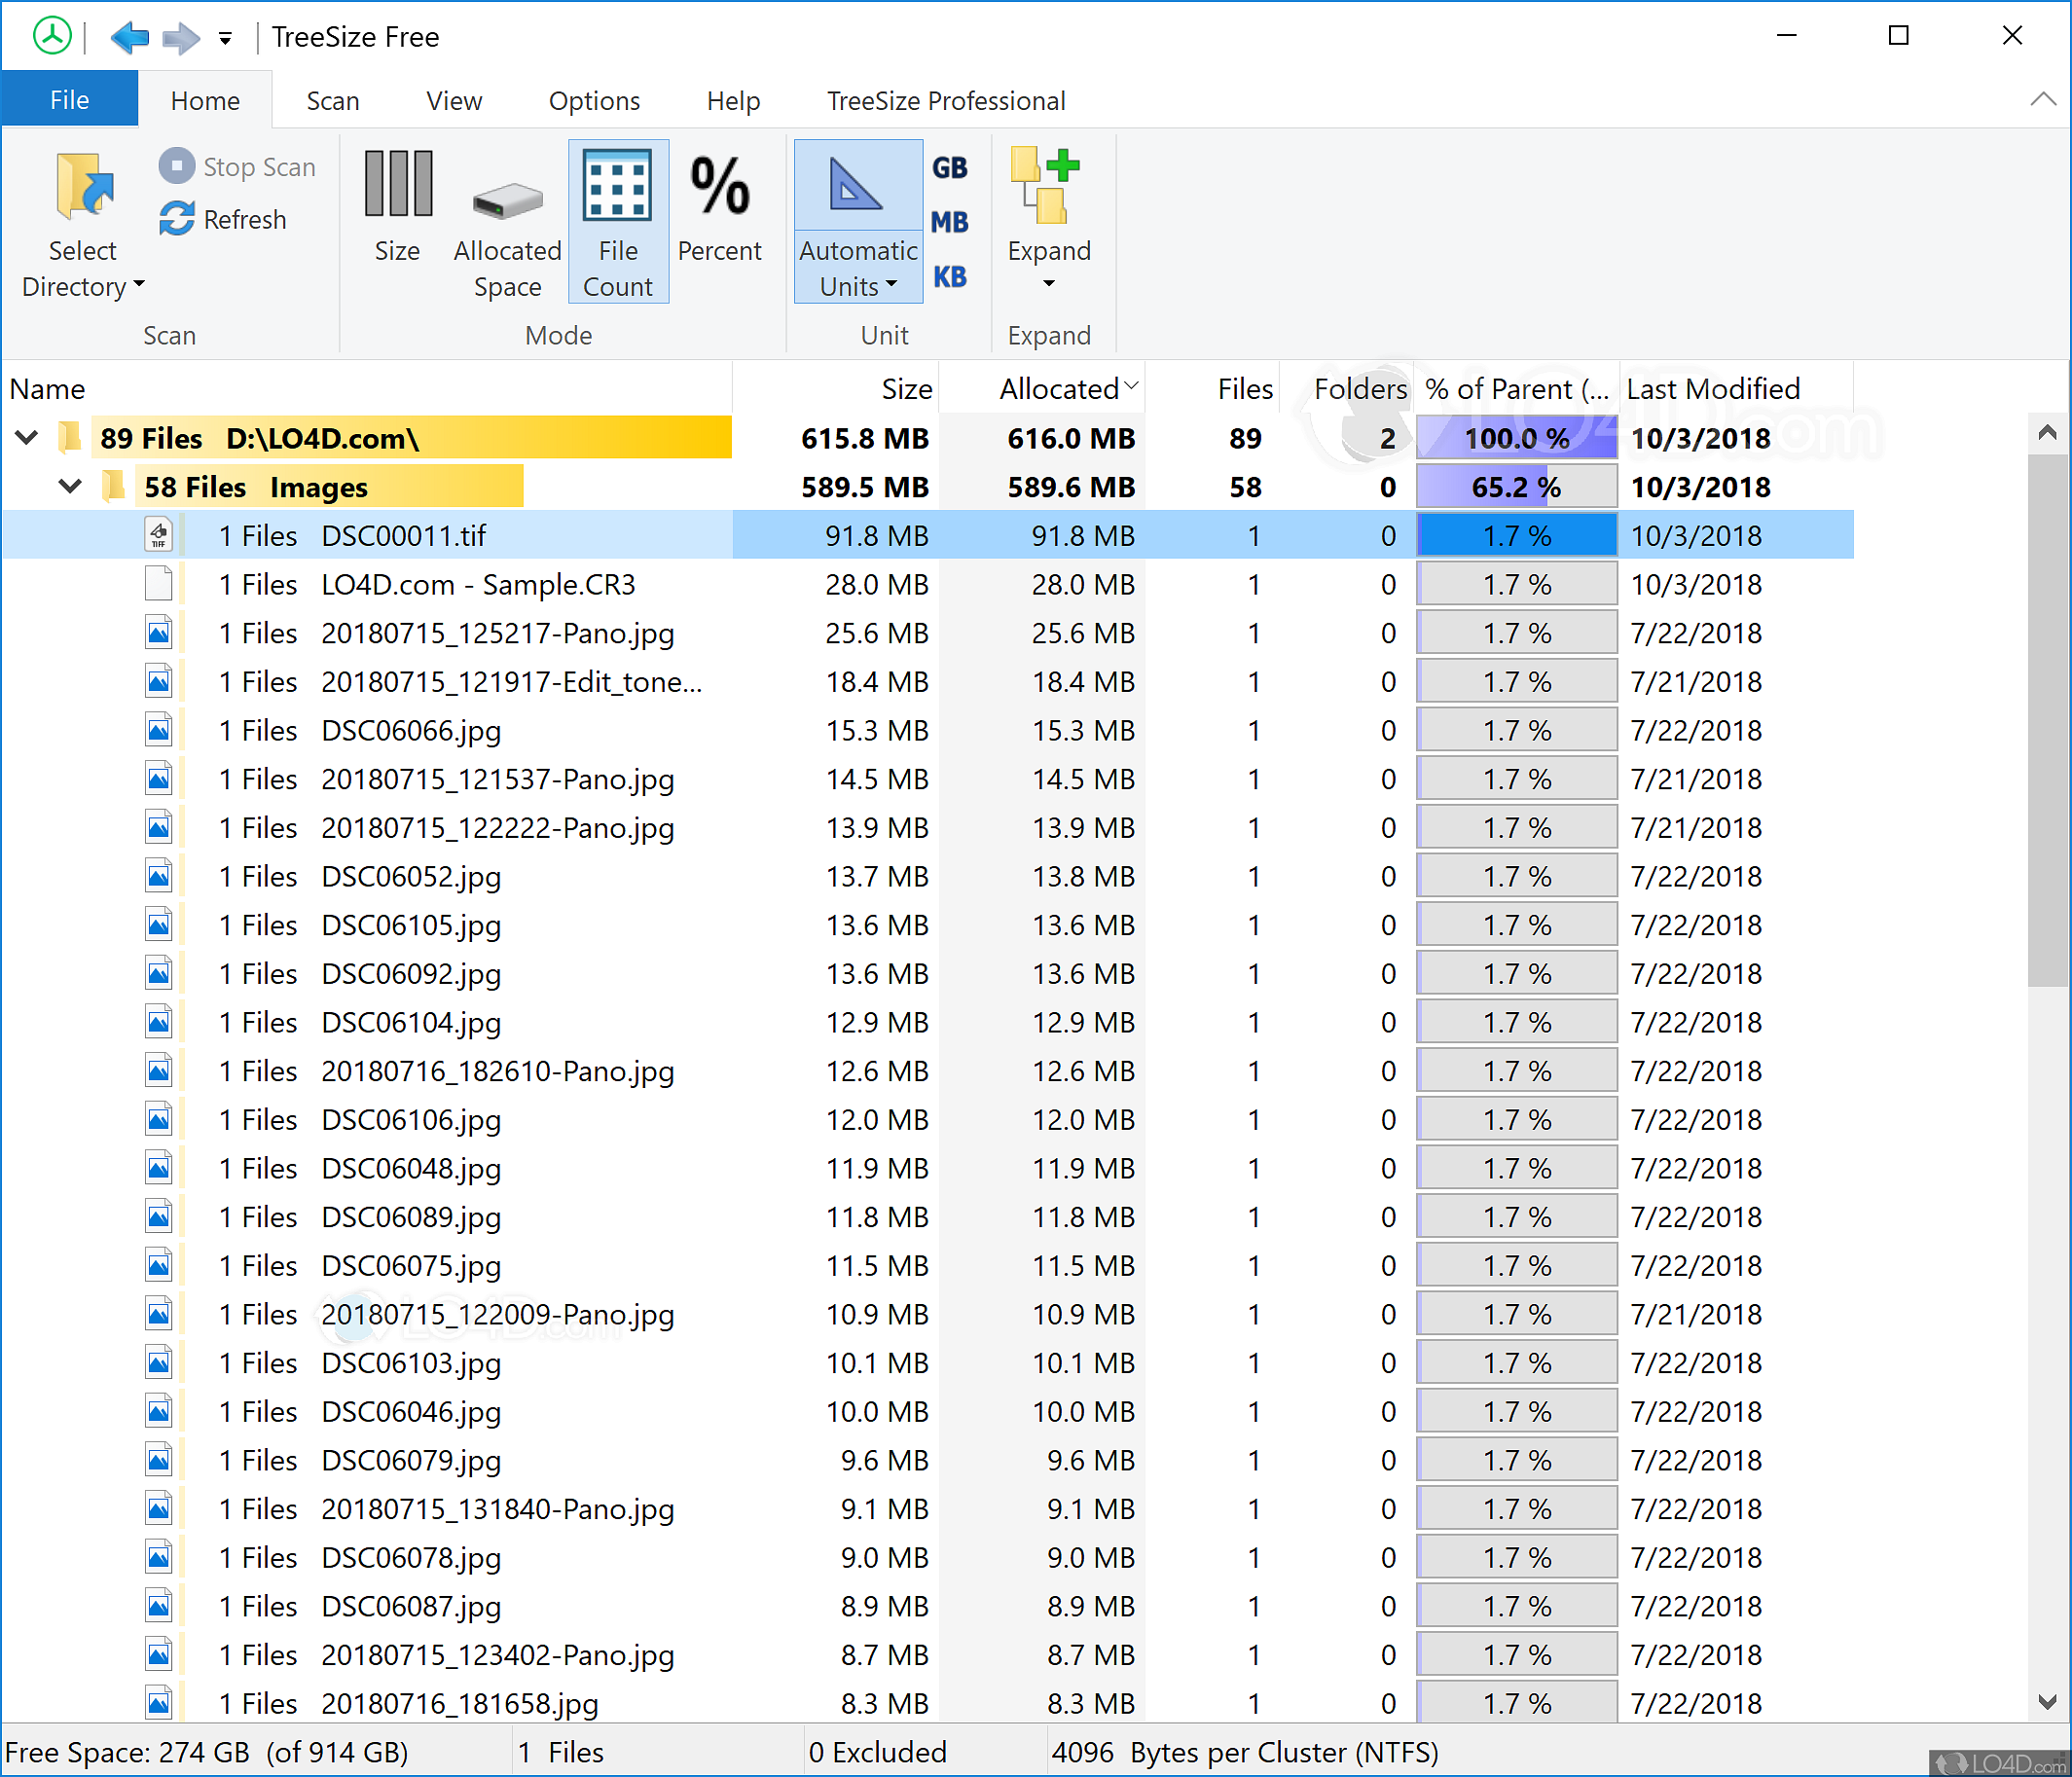Open the TreeSize Professional page

(945, 99)
